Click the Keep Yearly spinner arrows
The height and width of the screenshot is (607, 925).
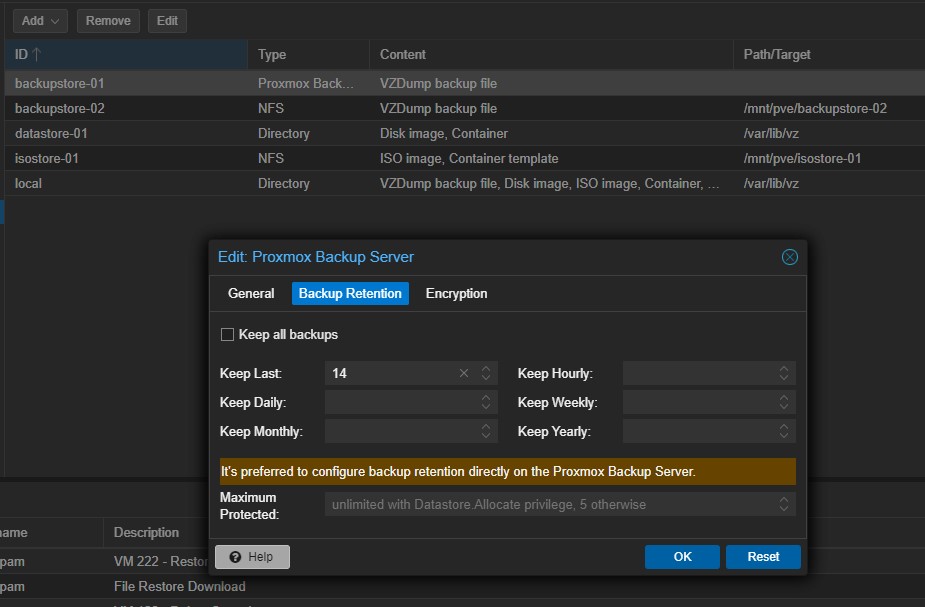point(784,431)
